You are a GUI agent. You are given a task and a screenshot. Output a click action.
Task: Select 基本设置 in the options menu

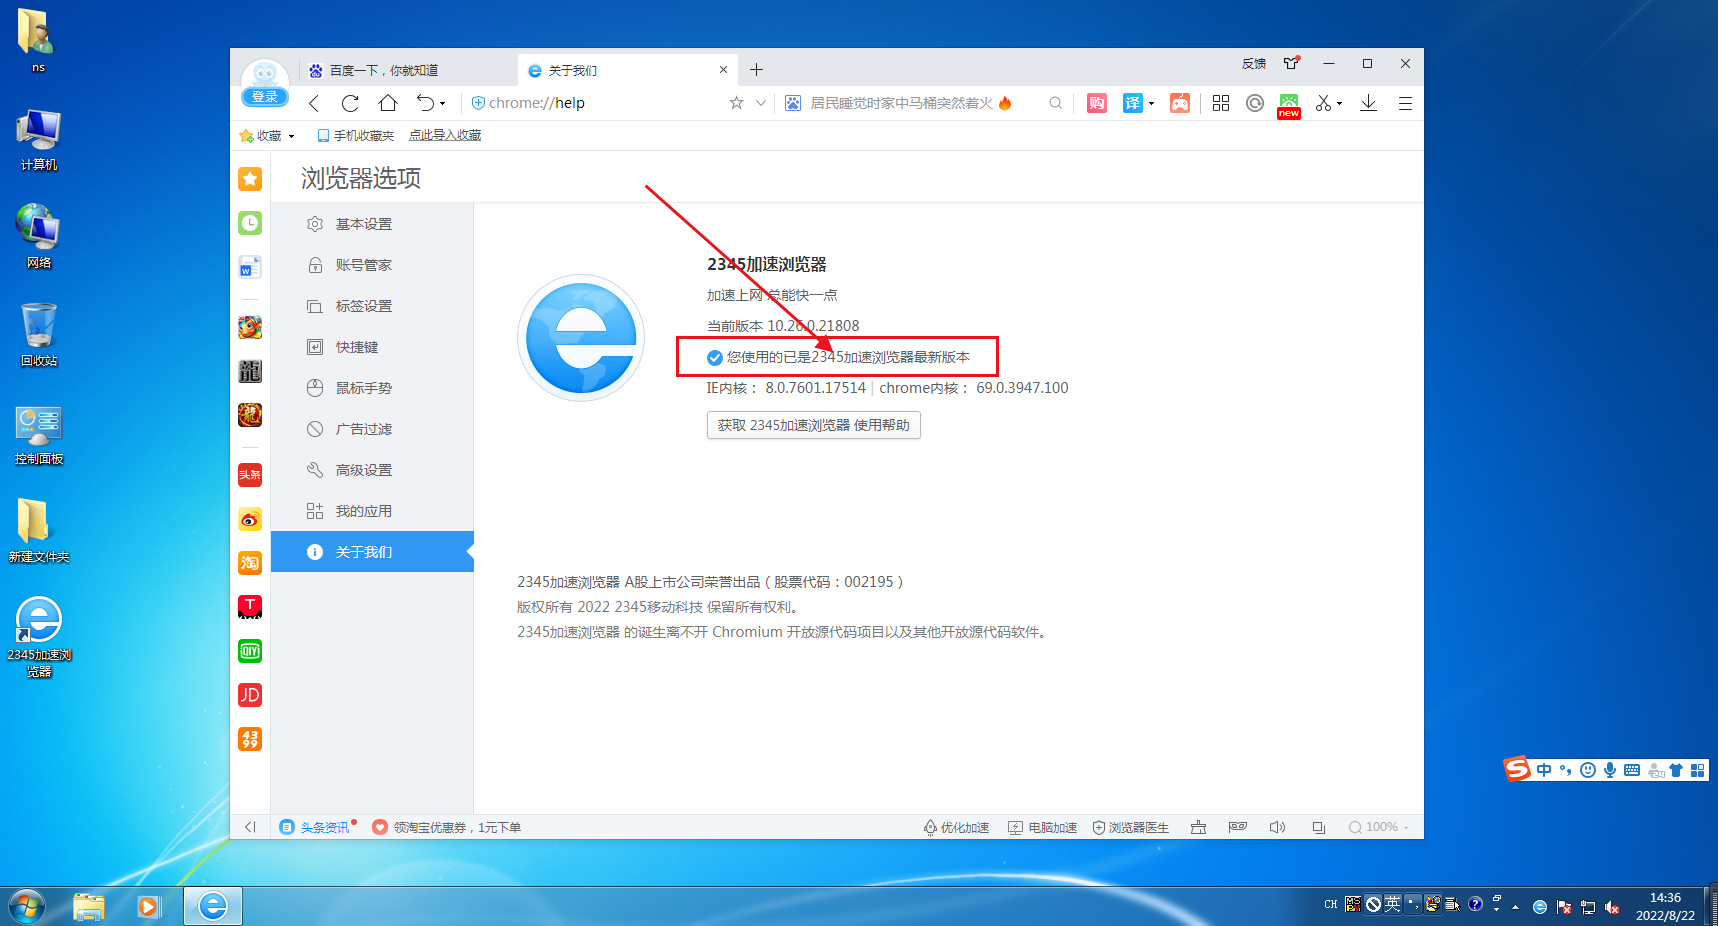[372, 224]
